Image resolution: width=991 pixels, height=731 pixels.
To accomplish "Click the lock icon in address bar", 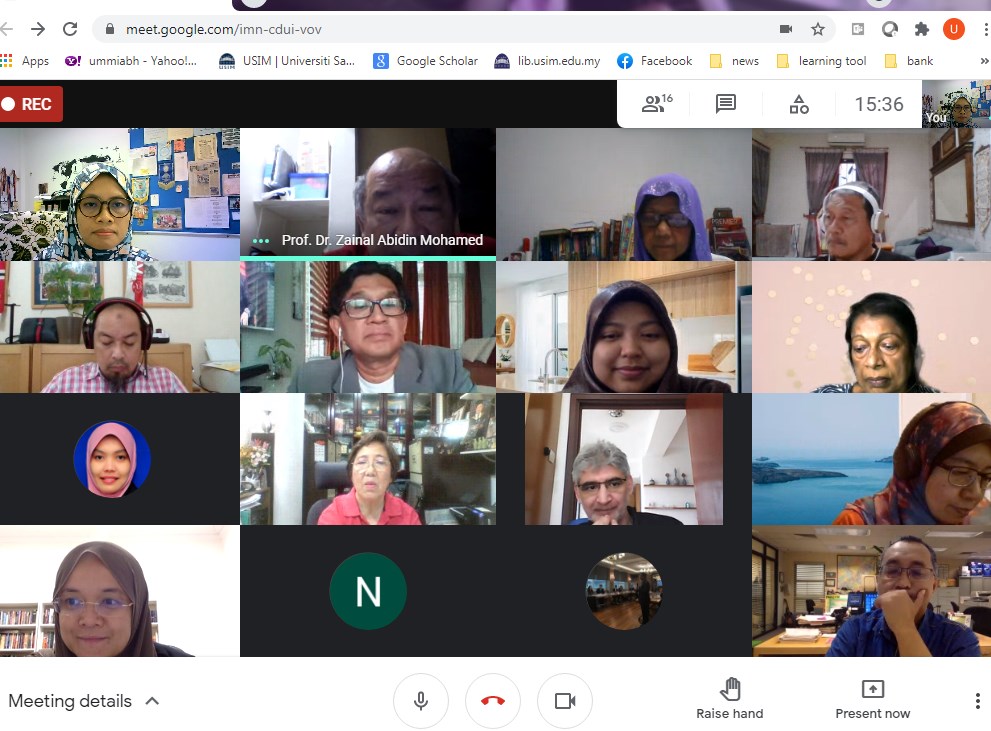I will tap(110, 29).
